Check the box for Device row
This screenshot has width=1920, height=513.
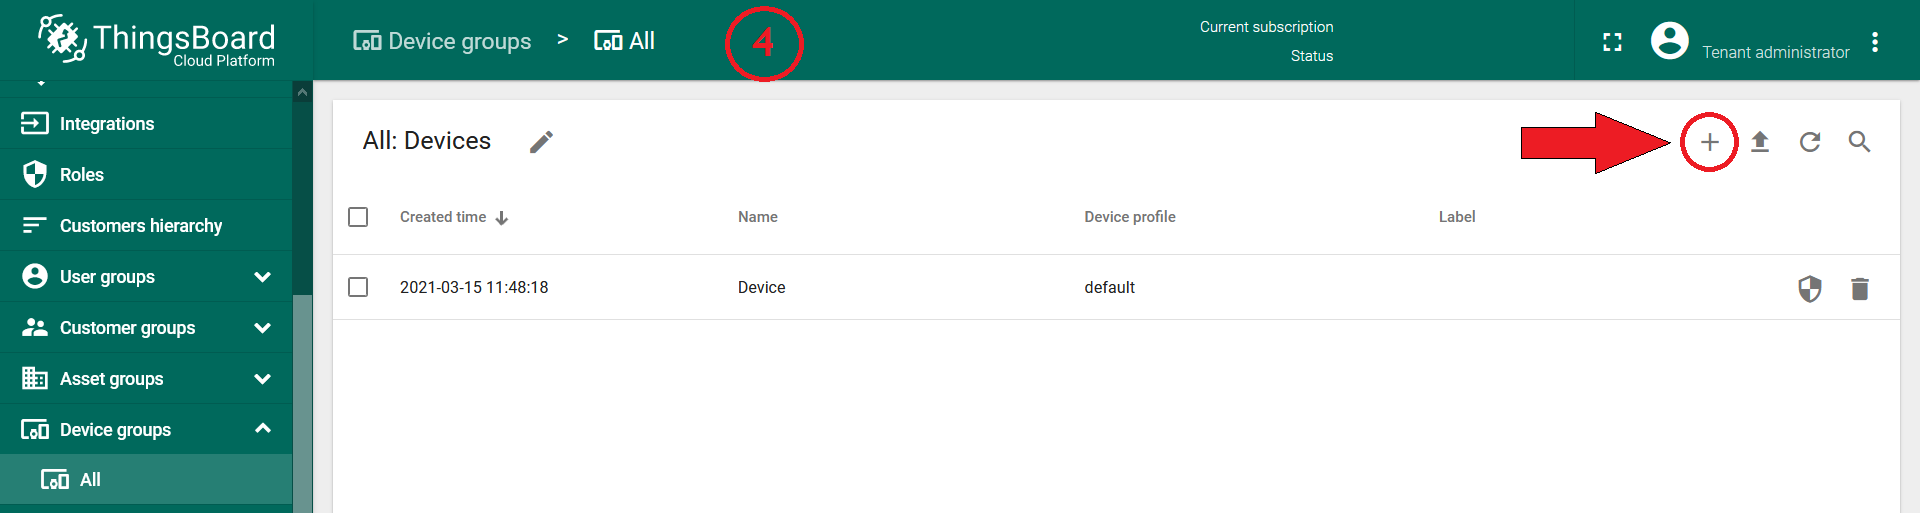(358, 287)
